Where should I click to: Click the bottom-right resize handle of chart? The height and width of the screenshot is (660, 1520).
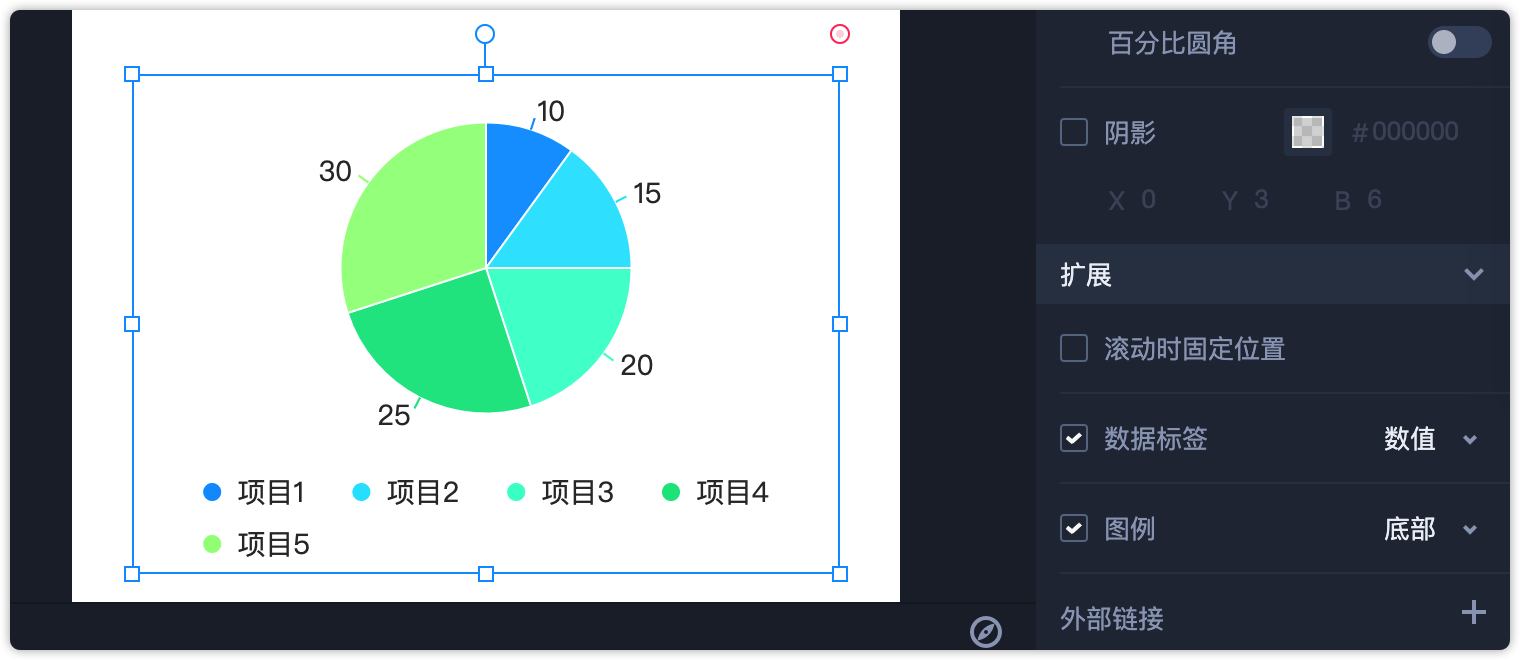(x=840, y=573)
